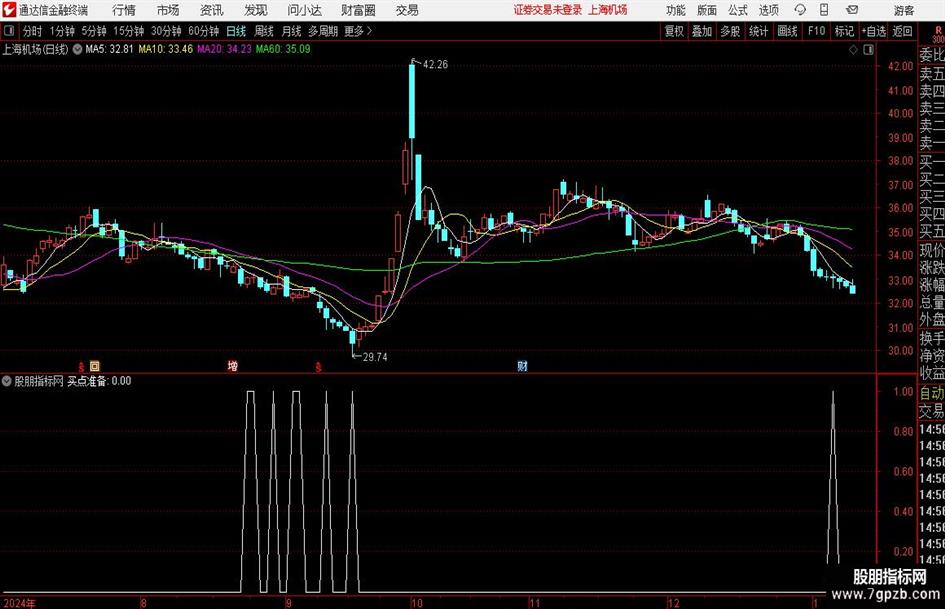Switch to the 30分钟 period tab
The width and height of the screenshot is (945, 609).
pyautogui.click(x=166, y=31)
